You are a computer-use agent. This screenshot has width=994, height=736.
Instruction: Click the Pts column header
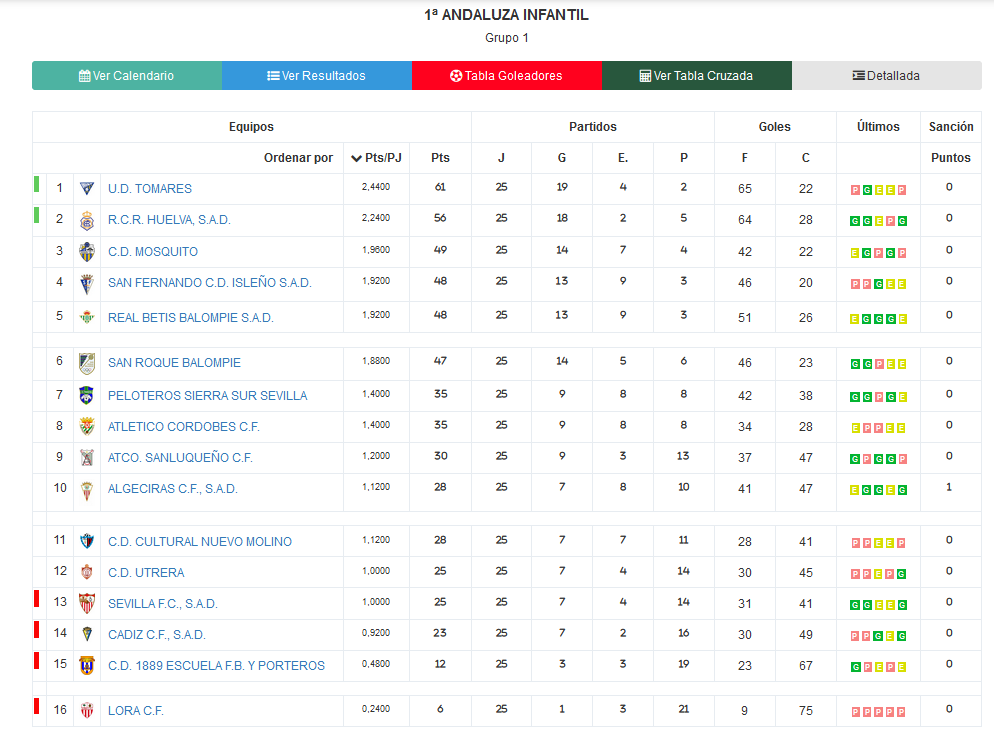pos(441,158)
